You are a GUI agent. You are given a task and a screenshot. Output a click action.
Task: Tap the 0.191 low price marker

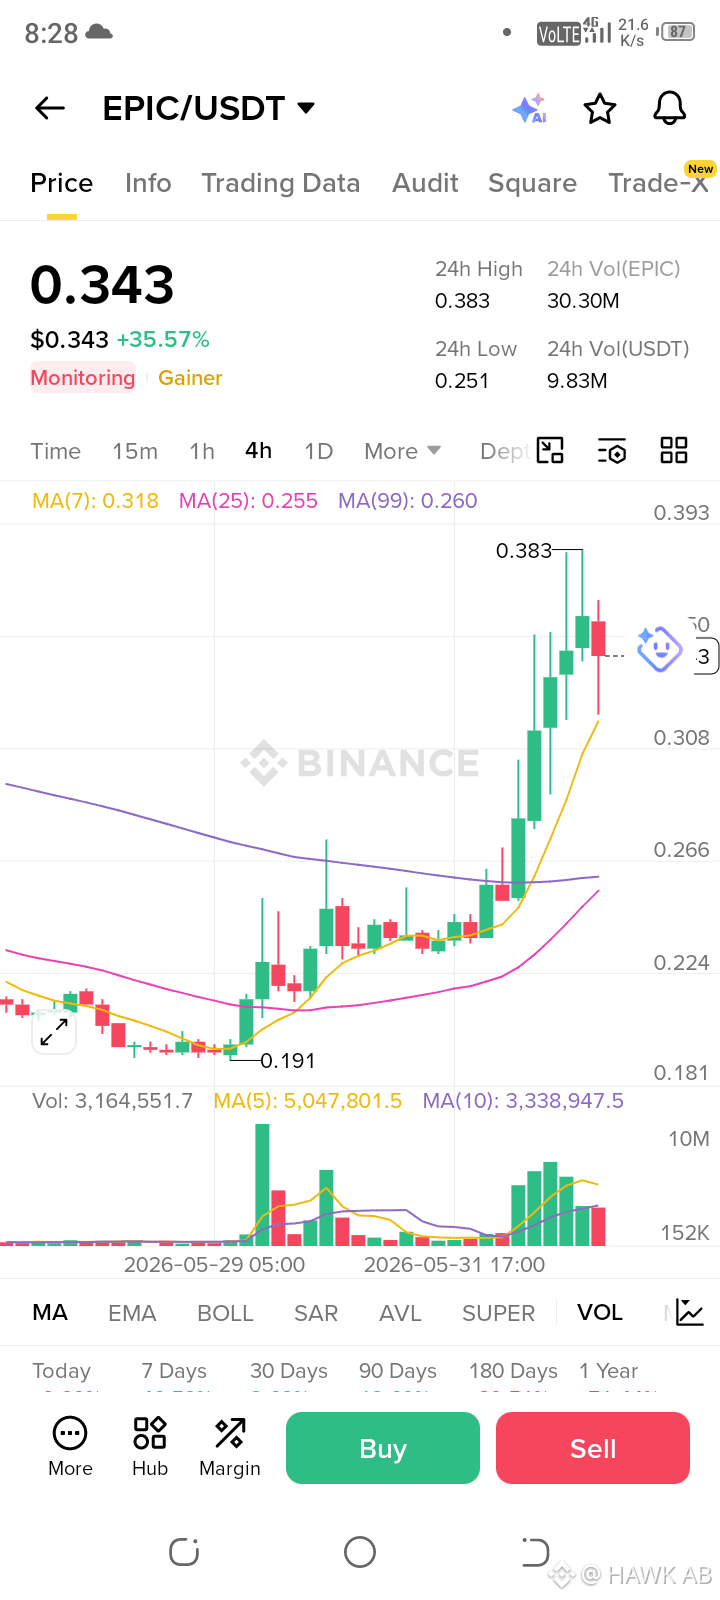click(288, 1061)
